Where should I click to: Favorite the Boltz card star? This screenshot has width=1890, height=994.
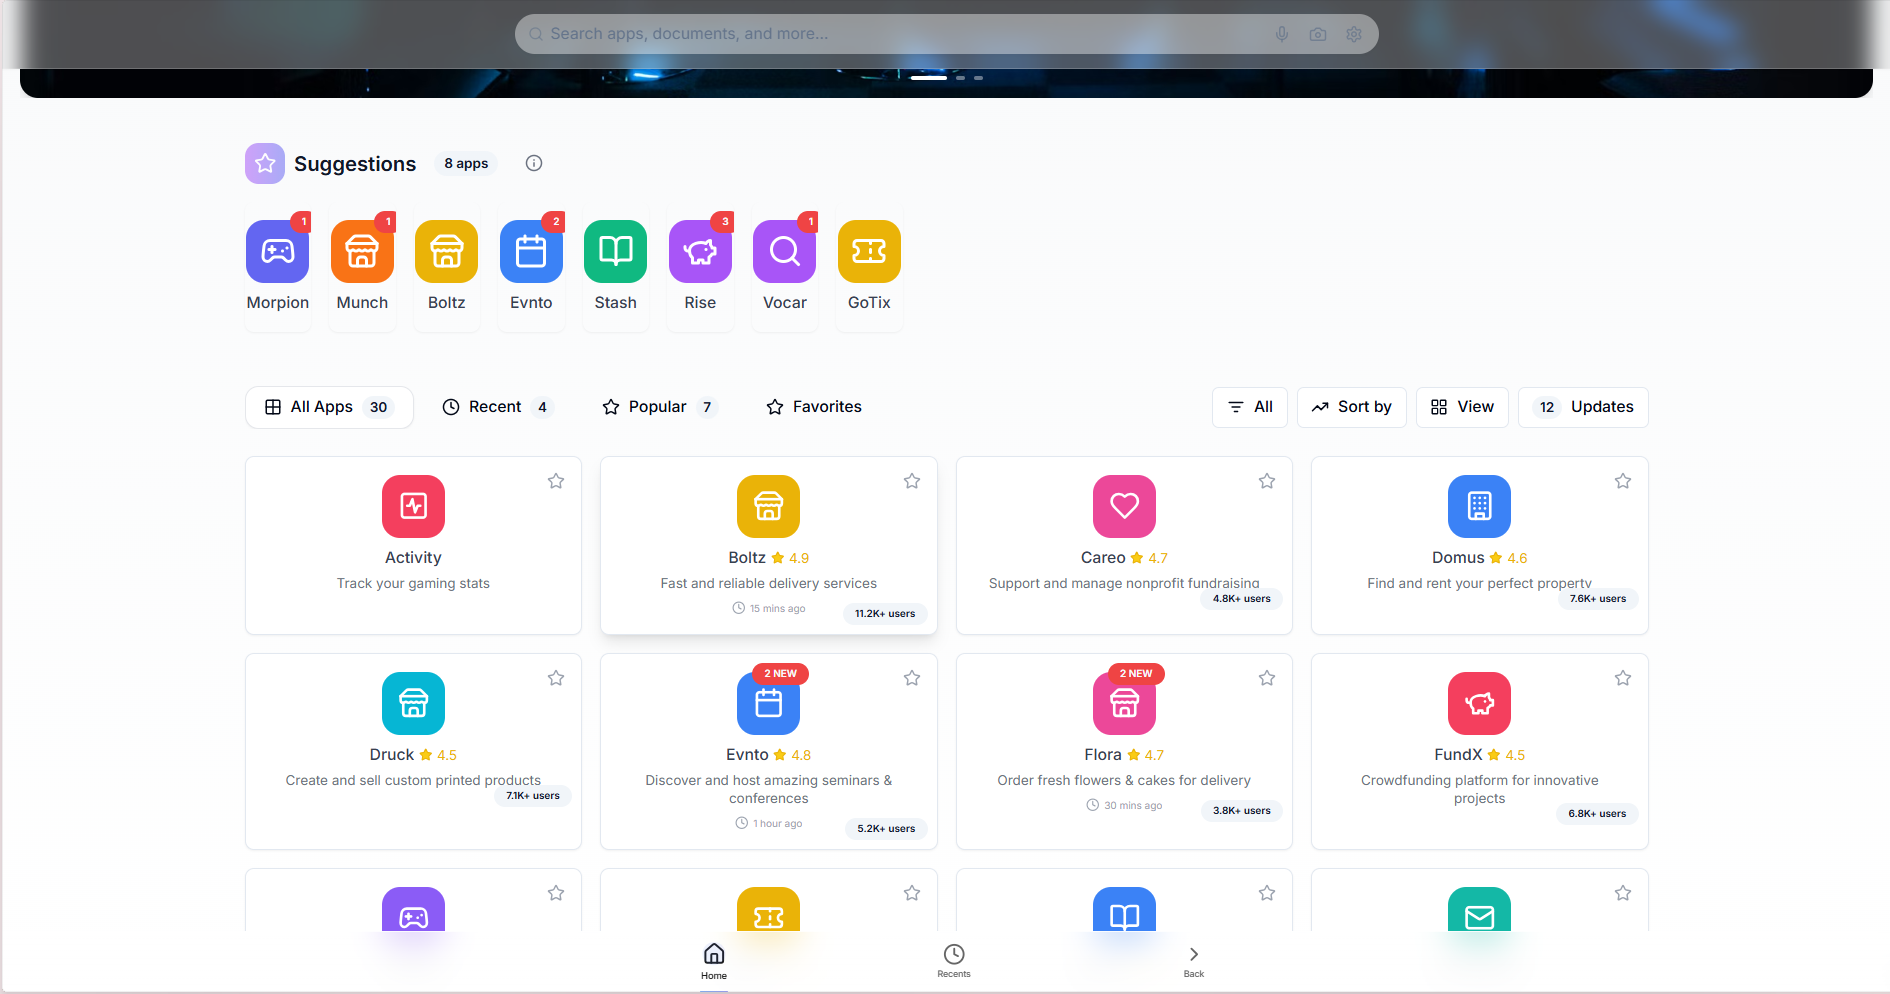pos(912,481)
